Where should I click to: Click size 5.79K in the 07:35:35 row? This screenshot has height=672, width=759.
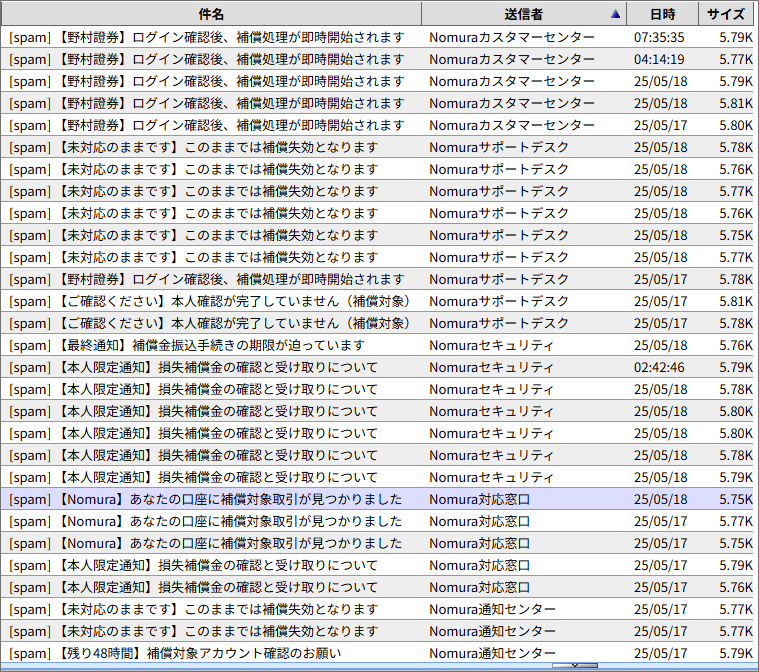tap(736, 37)
